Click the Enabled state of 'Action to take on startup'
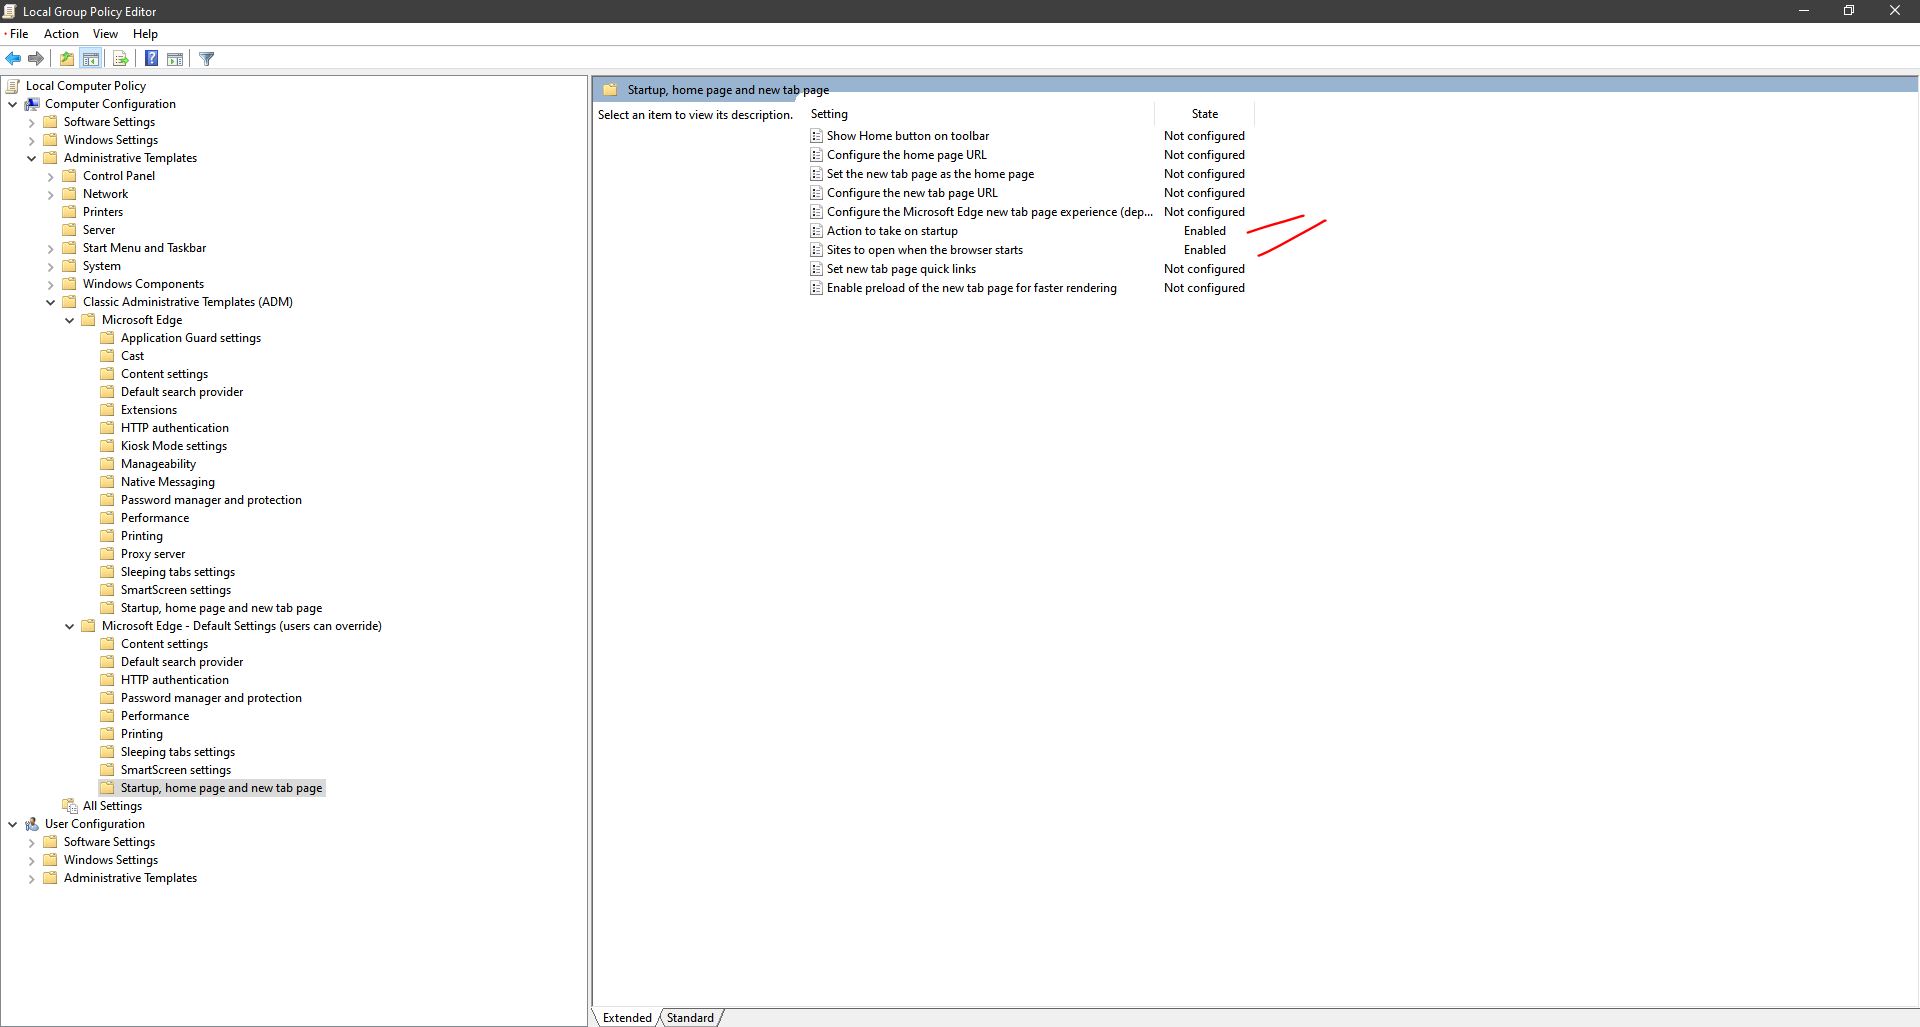The image size is (1920, 1027). (x=1204, y=231)
